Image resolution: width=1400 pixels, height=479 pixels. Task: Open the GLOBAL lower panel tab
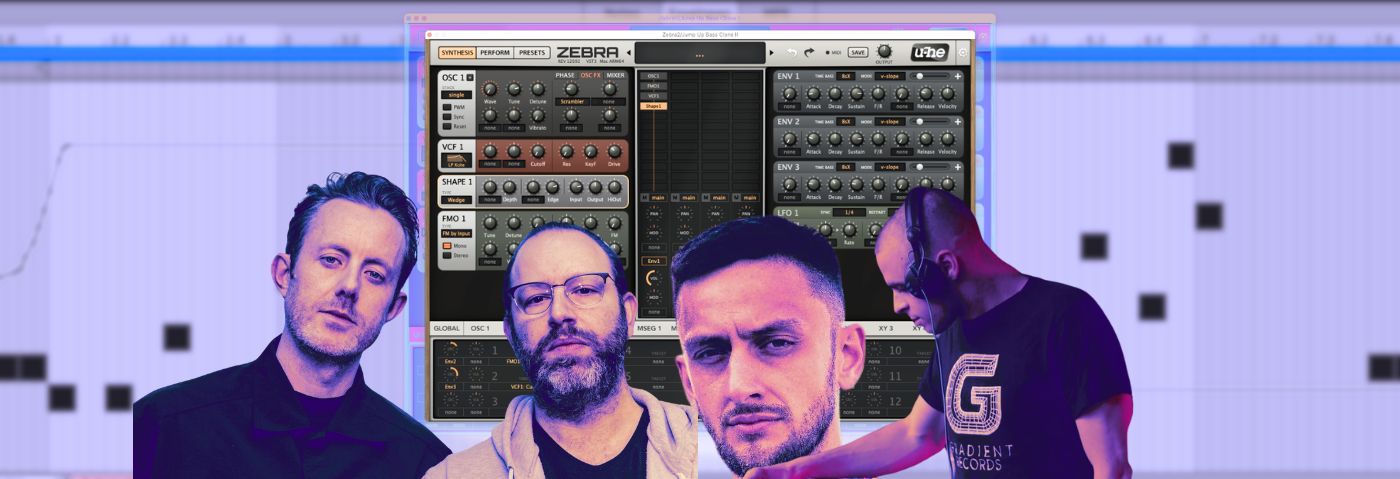[x=446, y=327]
